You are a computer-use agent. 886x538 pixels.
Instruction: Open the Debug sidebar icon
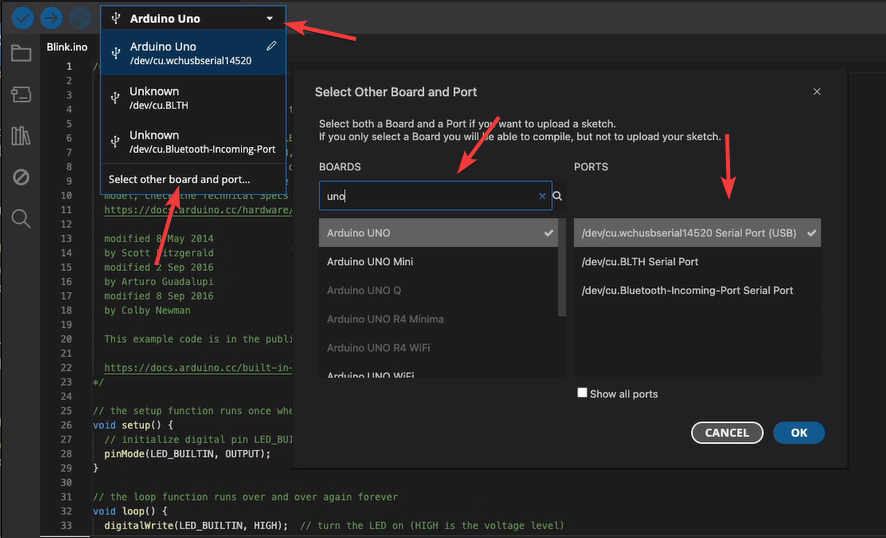pos(21,177)
